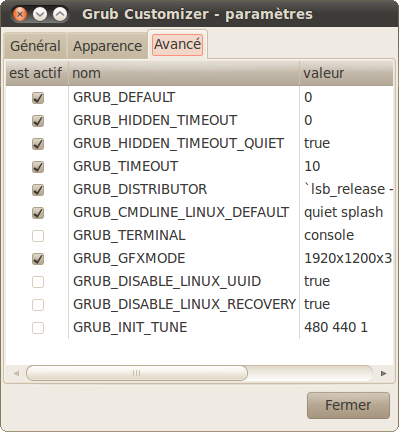Select the GRUB_TERMINAL name cell

pyautogui.click(x=184, y=235)
